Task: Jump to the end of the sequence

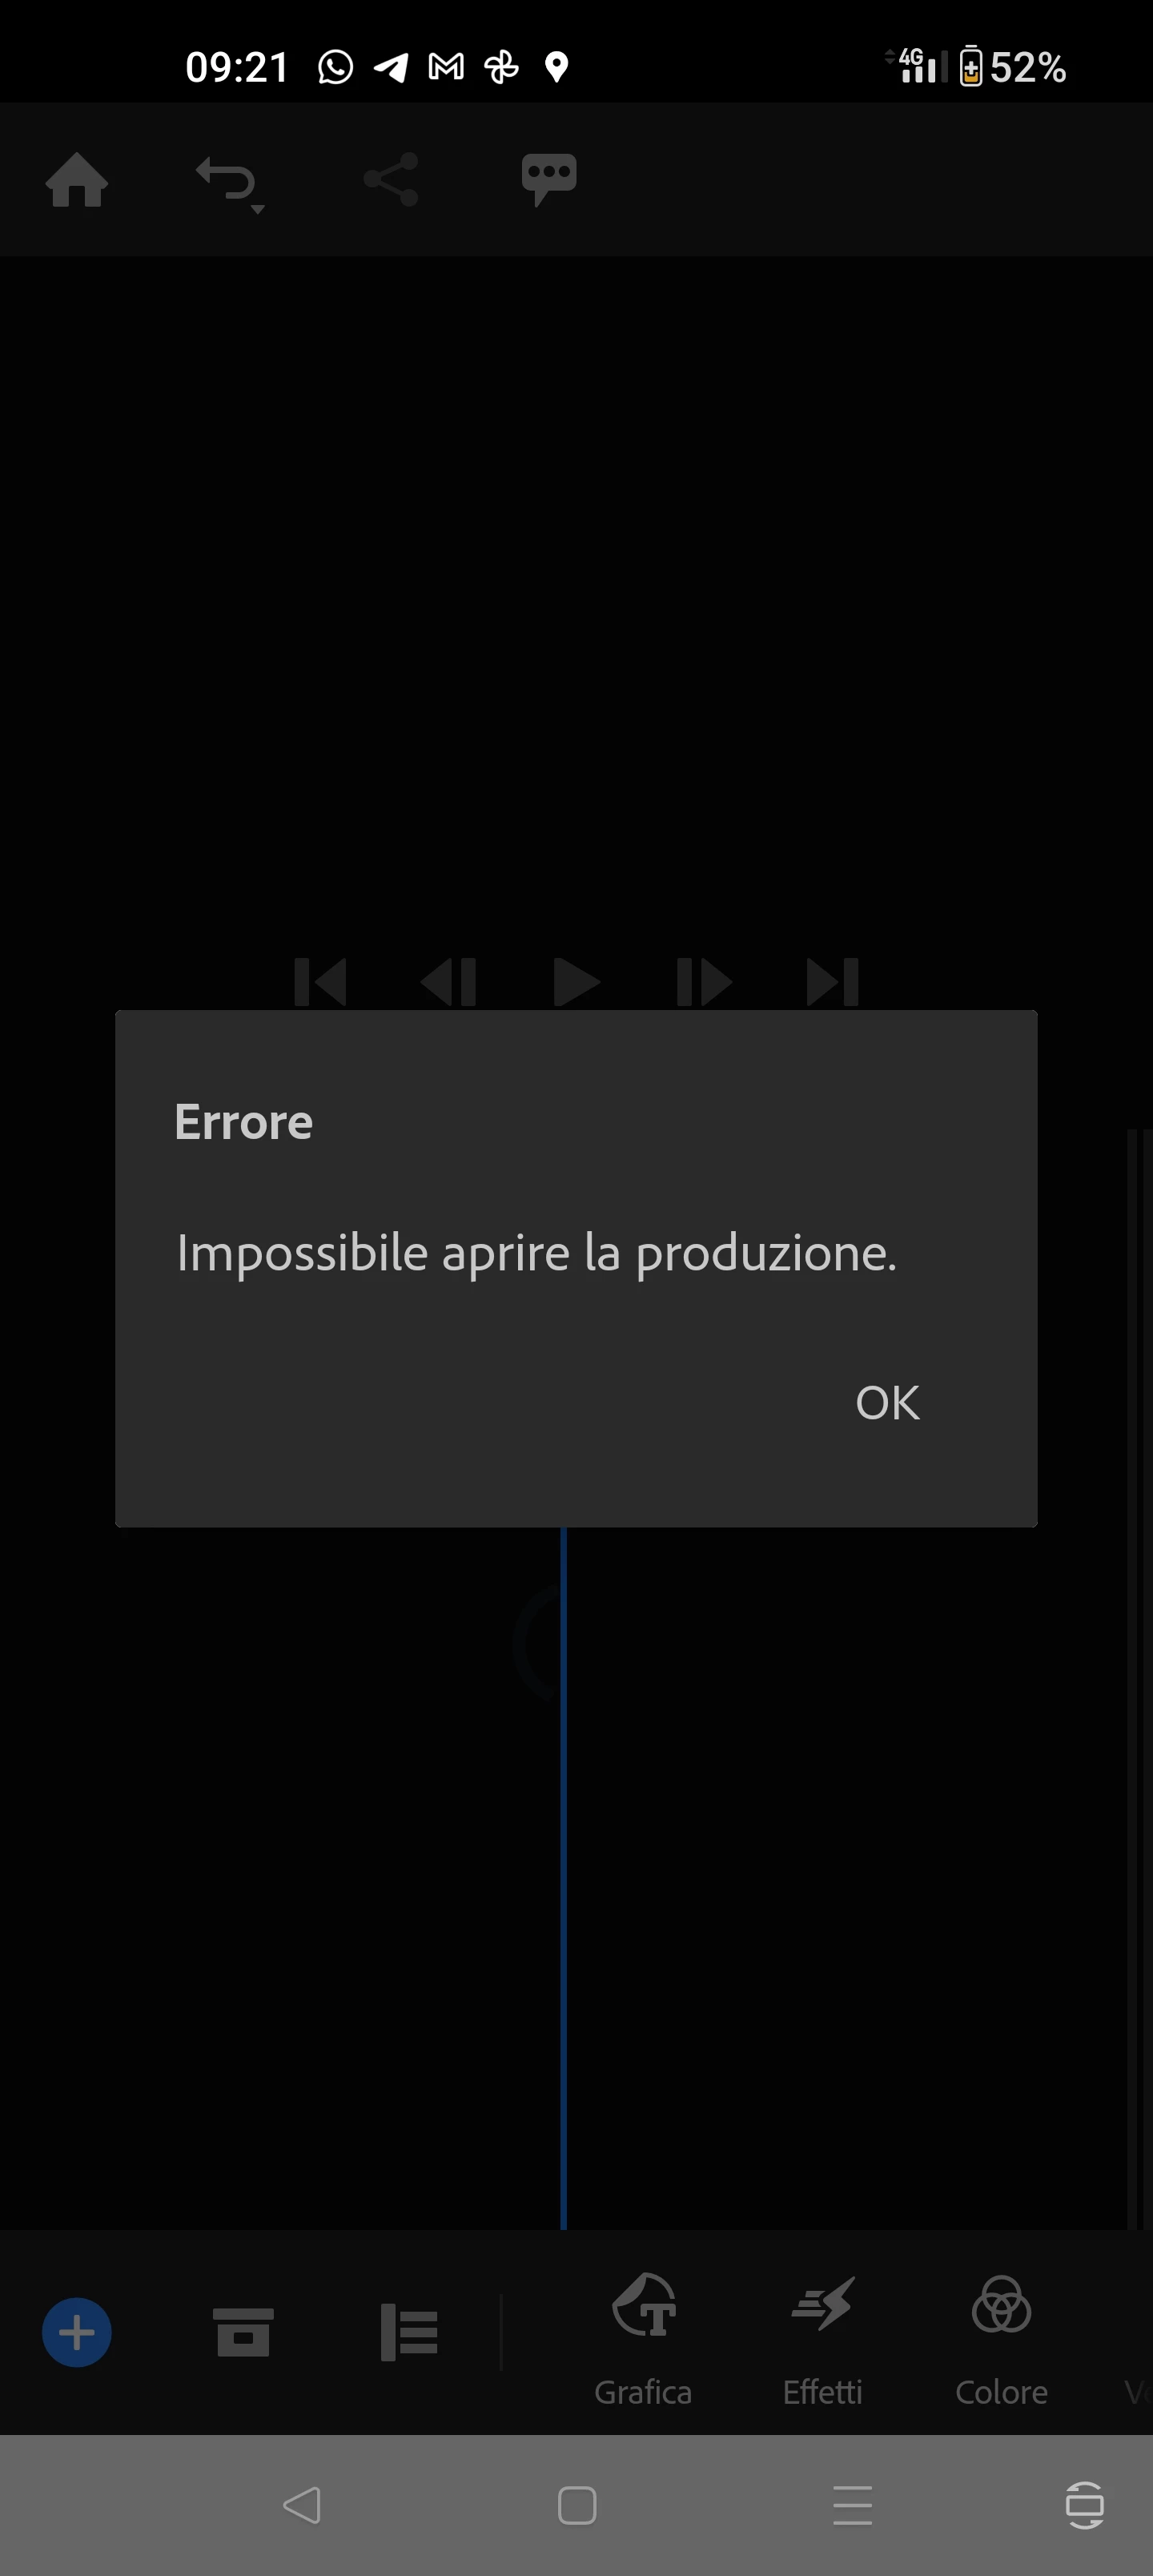Action: tap(832, 981)
